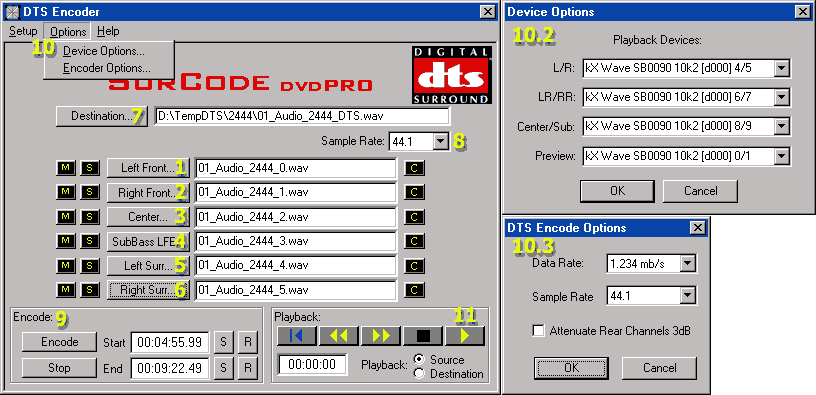816x395 pixels.
Task: Click the encode Start time field
Action: click(170, 342)
